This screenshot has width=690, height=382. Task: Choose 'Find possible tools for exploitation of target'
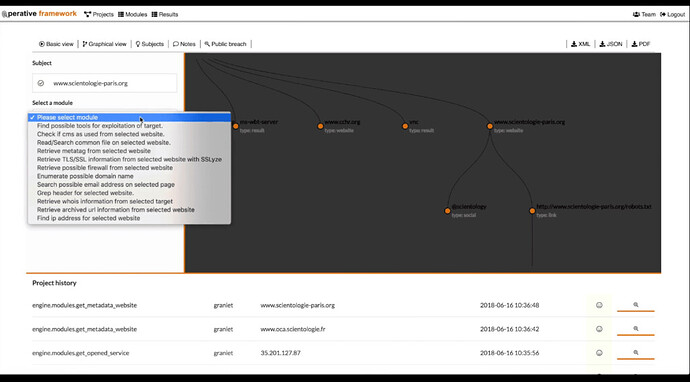coord(129,126)
